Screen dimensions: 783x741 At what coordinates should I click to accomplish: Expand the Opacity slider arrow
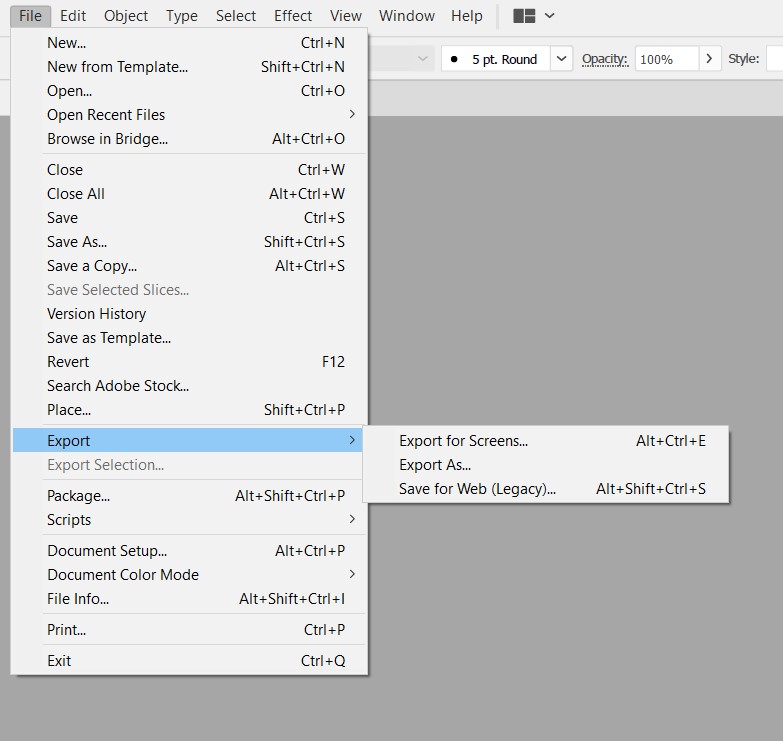(710, 59)
